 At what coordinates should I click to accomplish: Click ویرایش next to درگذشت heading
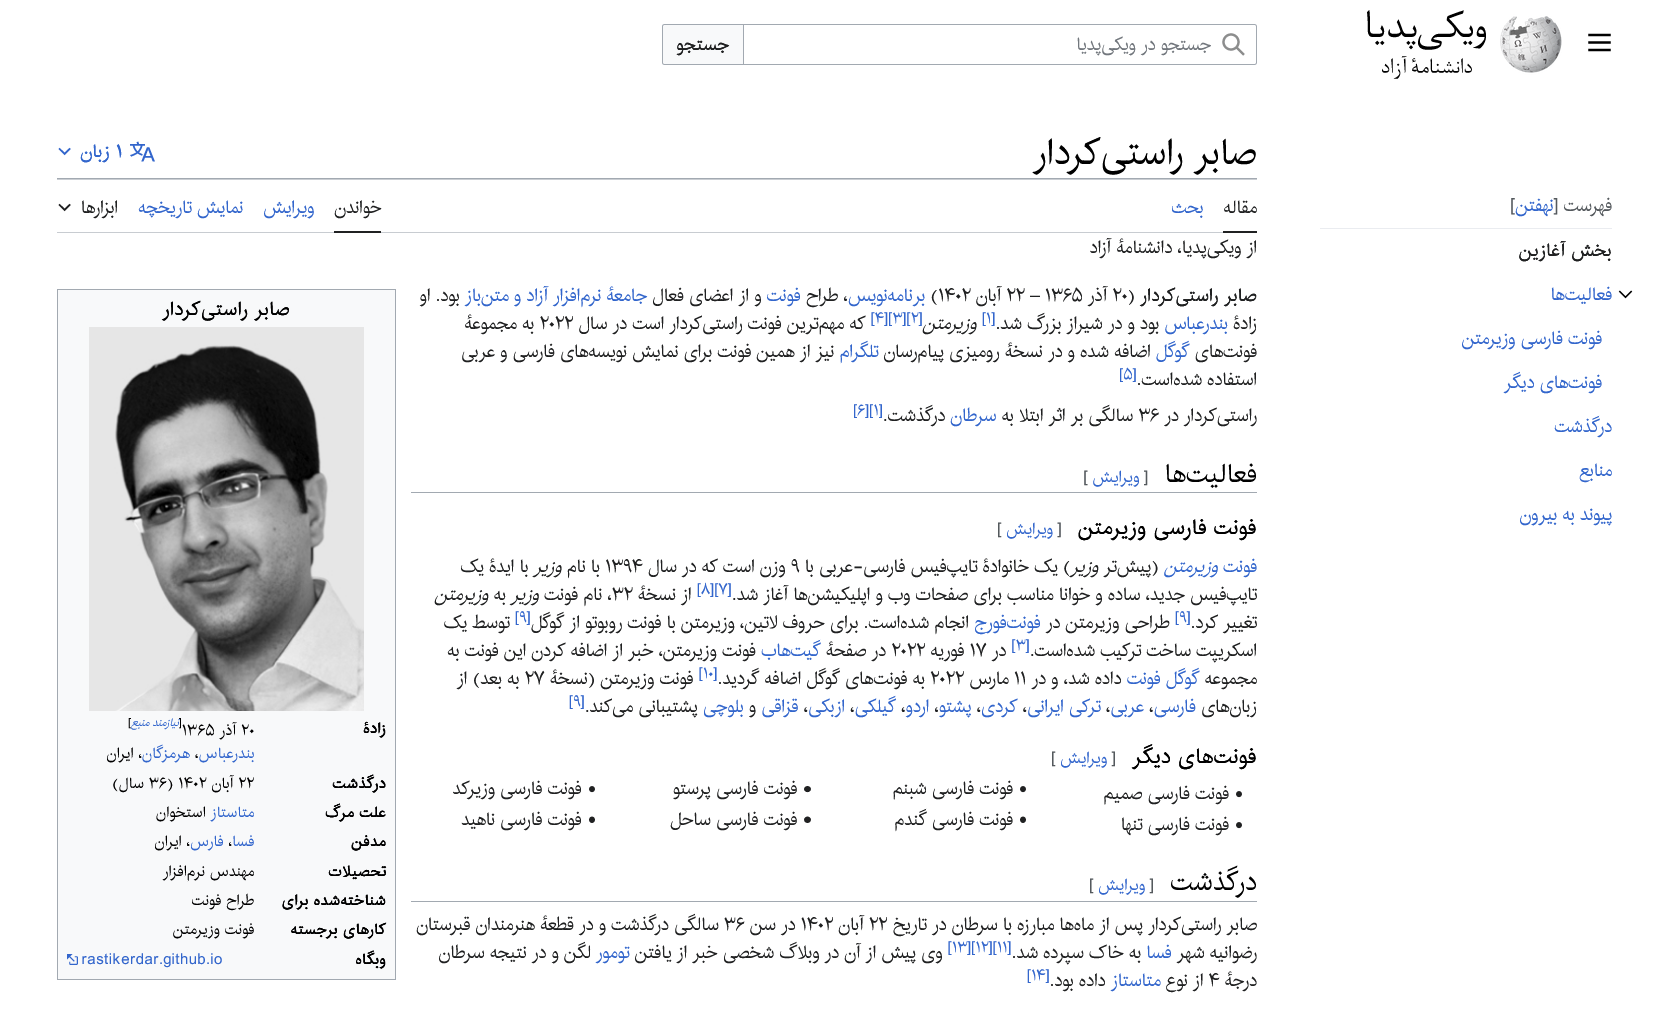1122,886
